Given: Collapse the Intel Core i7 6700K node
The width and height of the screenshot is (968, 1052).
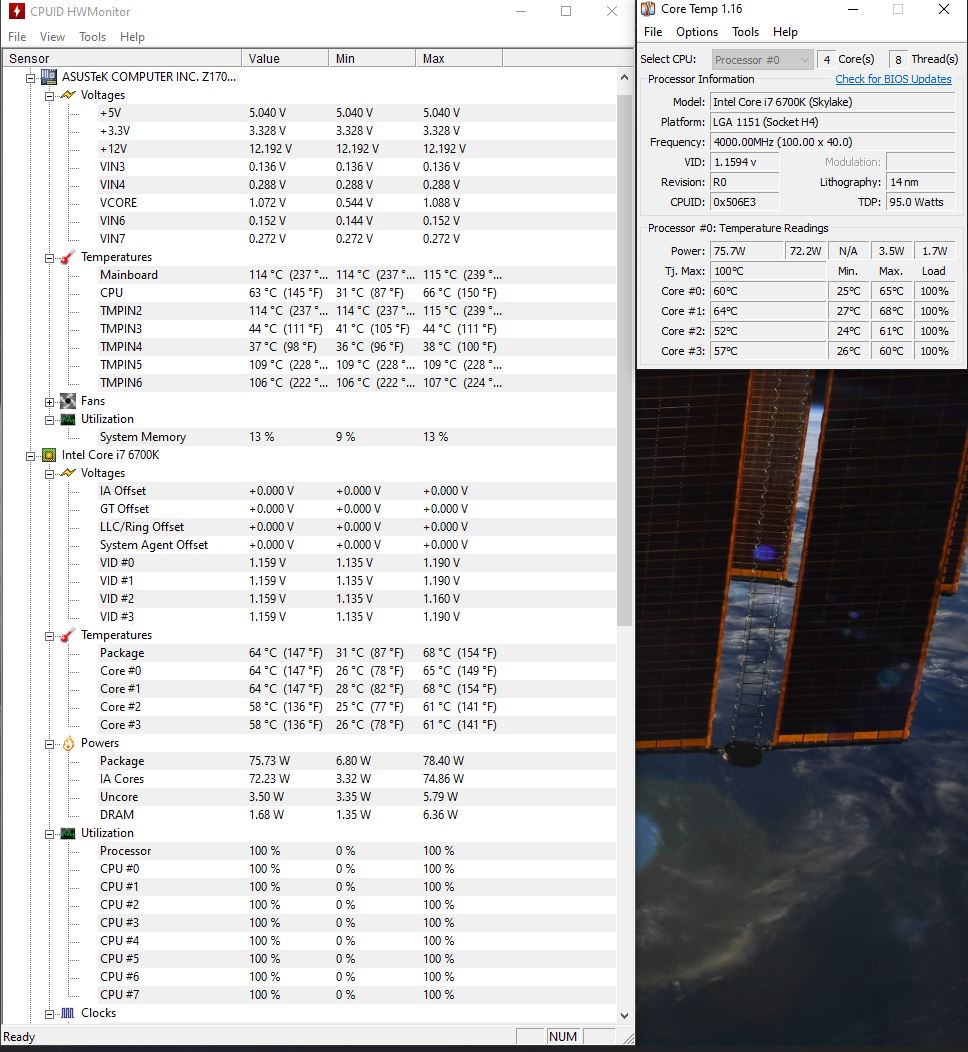Looking at the screenshot, I should click(31, 455).
